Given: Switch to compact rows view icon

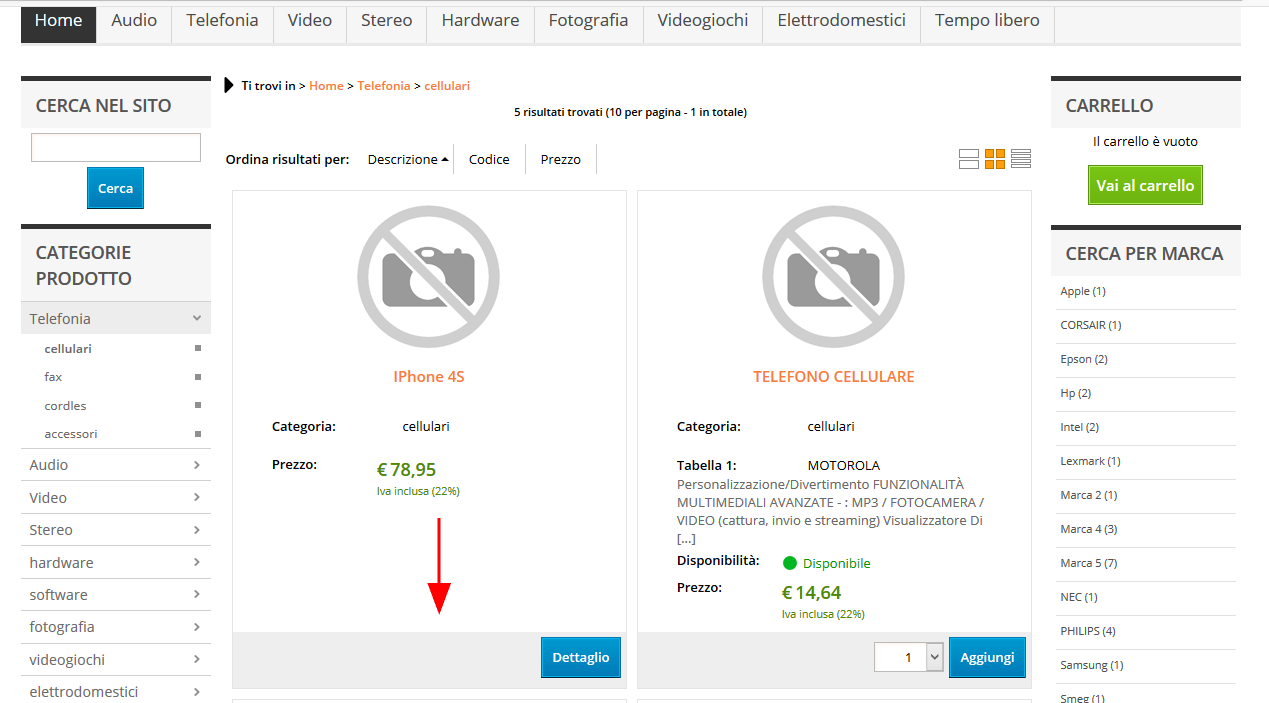Looking at the screenshot, I should click(1021, 159).
